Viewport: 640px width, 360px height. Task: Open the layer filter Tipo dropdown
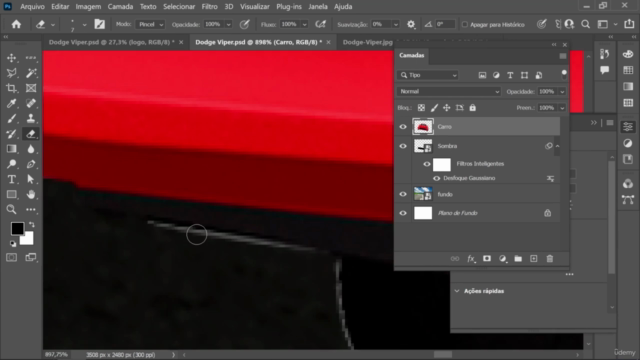coord(428,75)
